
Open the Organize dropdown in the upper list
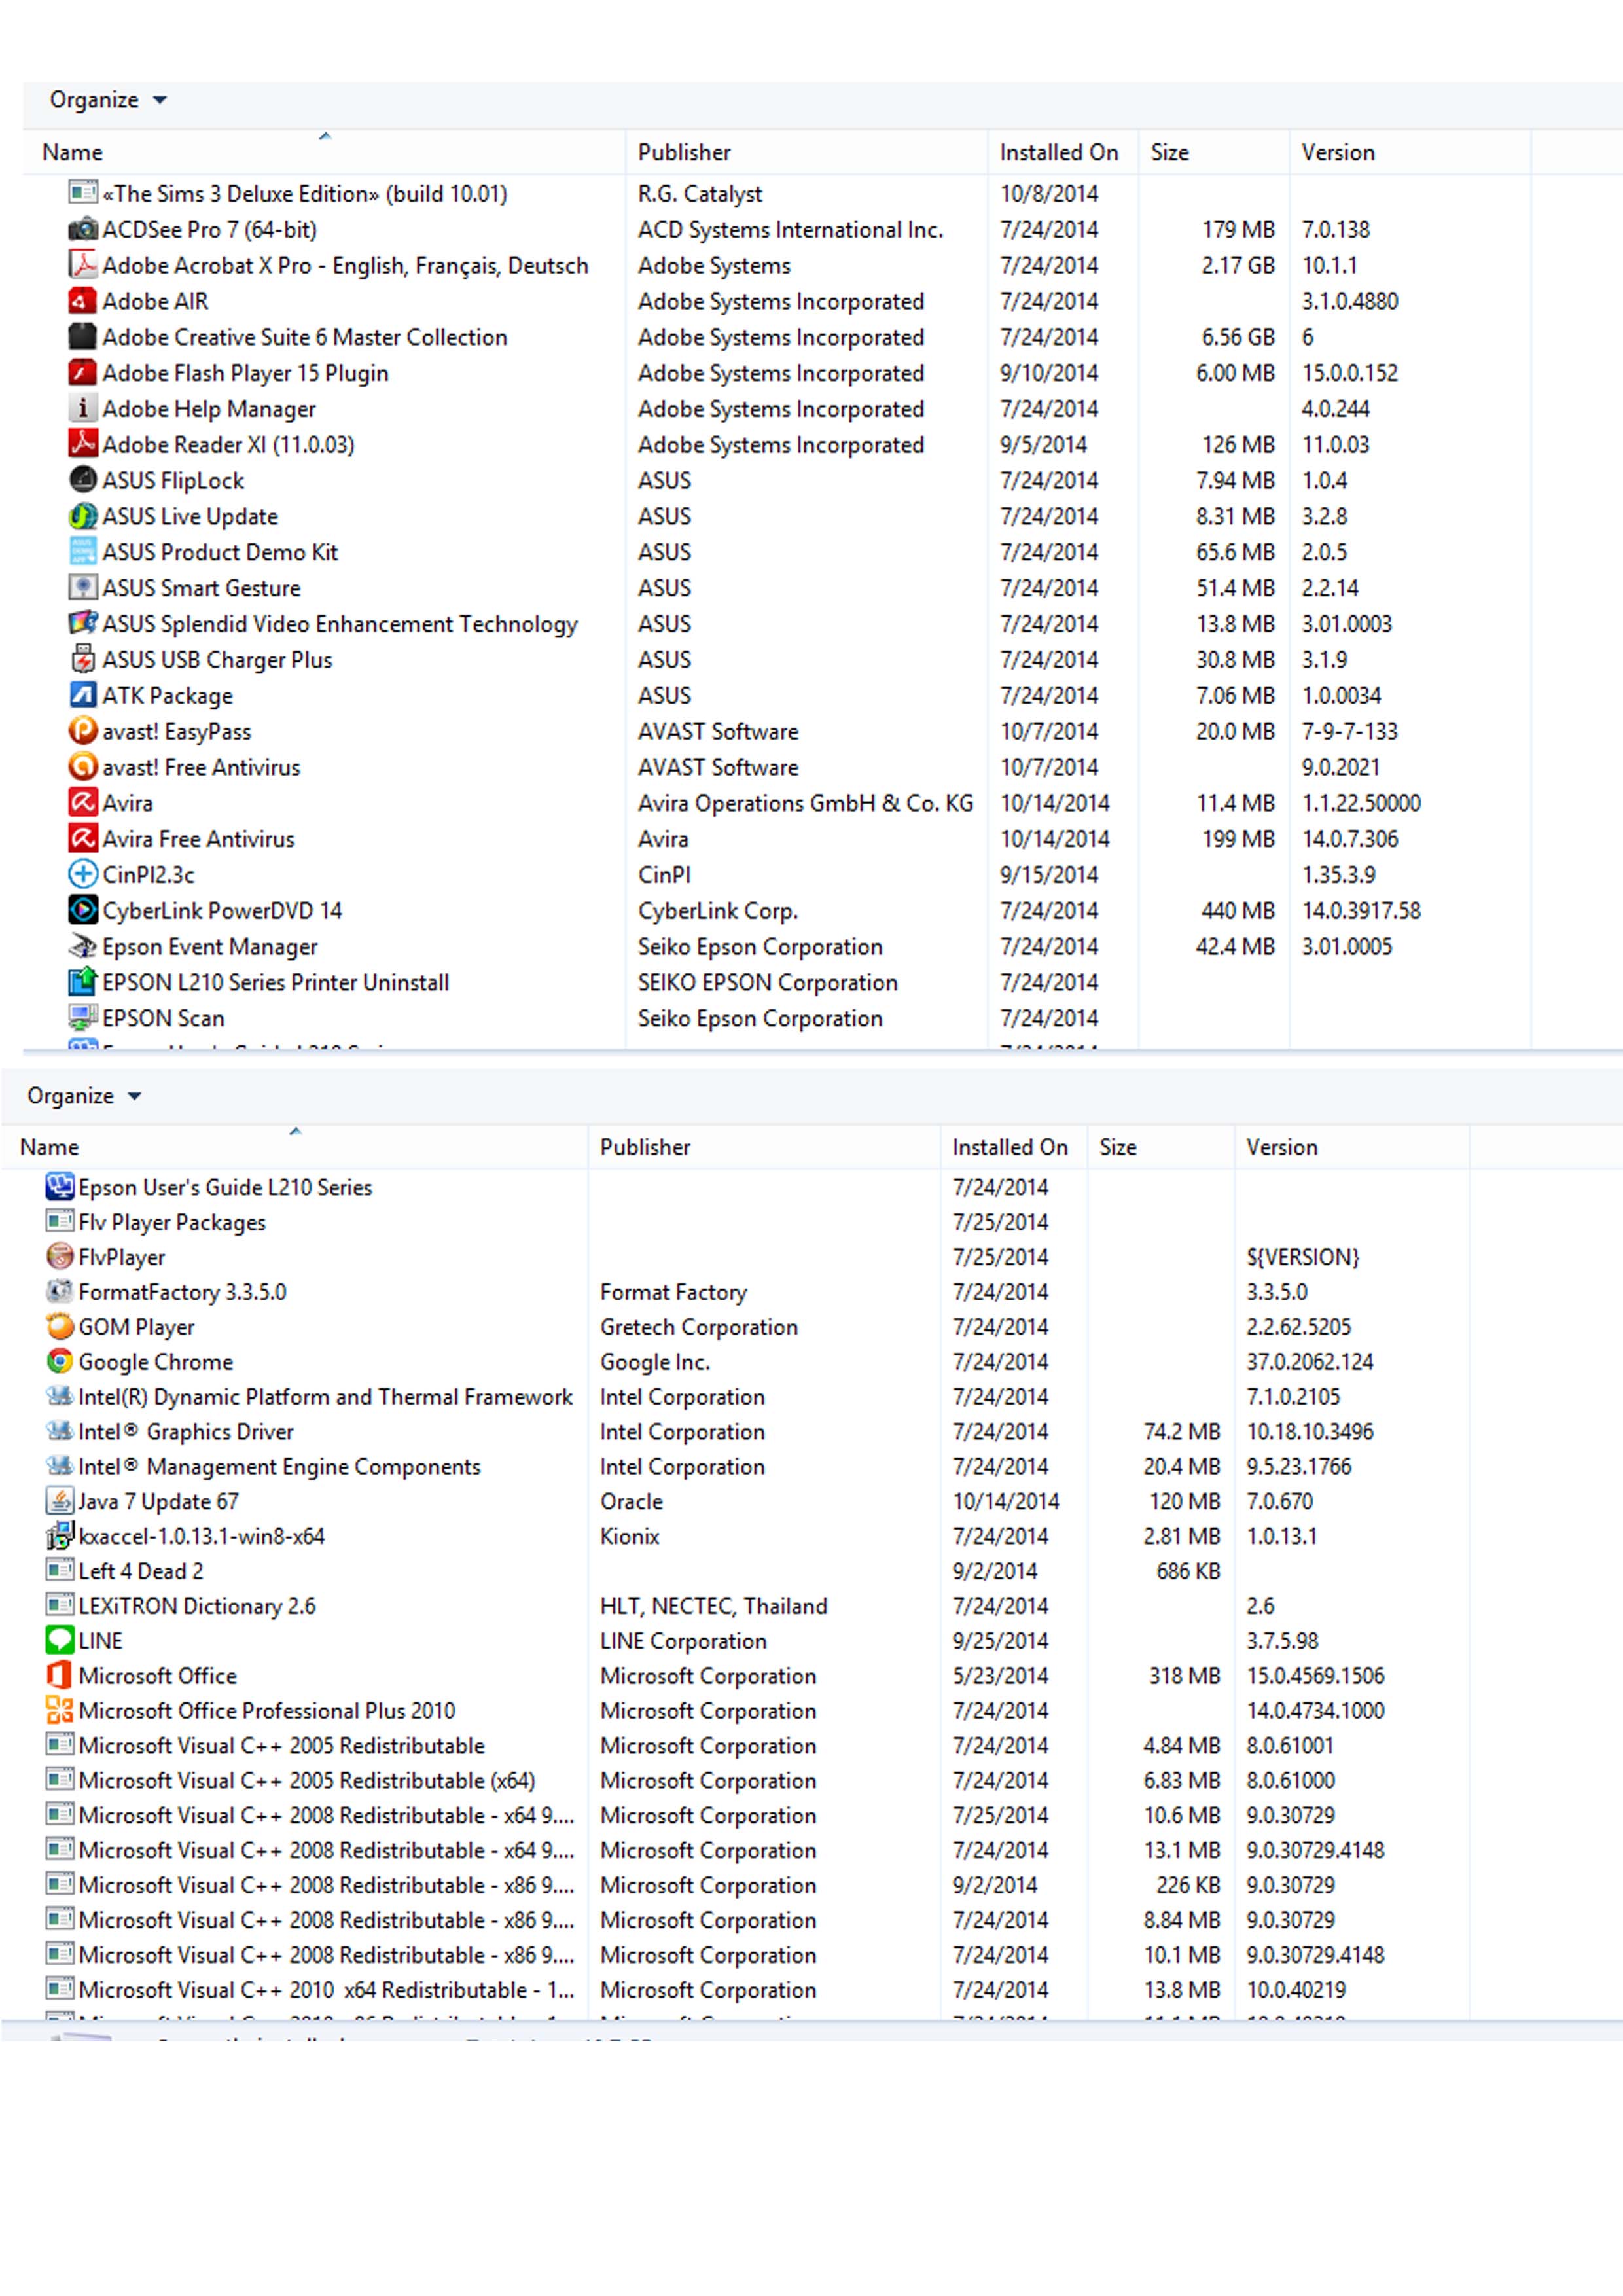pos(108,100)
